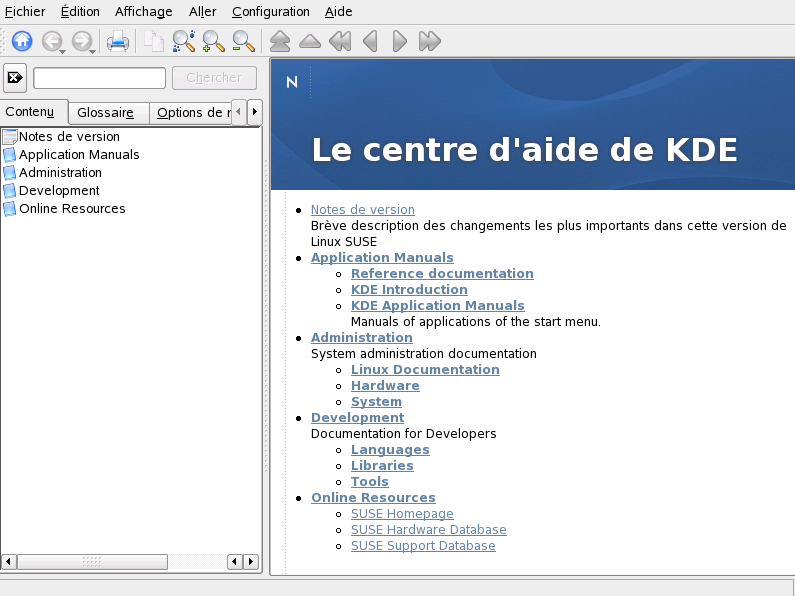Select Notes de version in tree
This screenshot has height=596, width=795.
pyautogui.click(x=69, y=137)
